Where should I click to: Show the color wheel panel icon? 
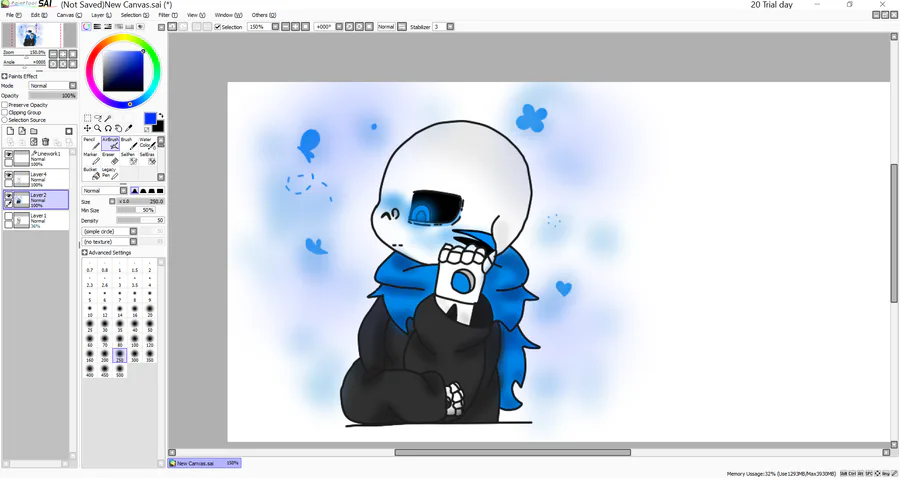[x=87, y=26]
